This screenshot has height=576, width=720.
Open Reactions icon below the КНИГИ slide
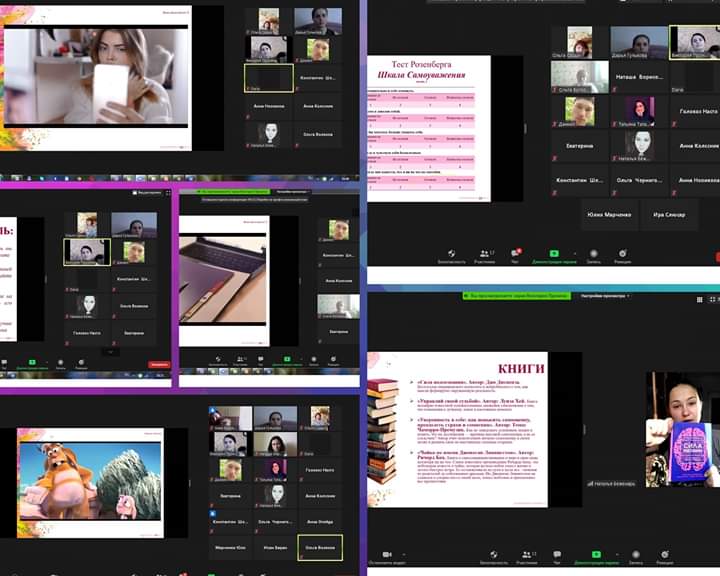662,555
